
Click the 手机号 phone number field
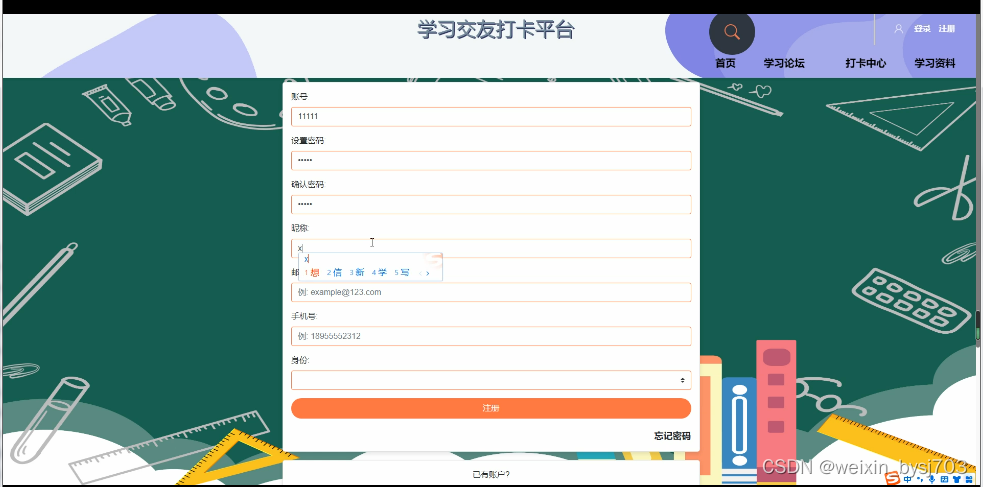491,336
